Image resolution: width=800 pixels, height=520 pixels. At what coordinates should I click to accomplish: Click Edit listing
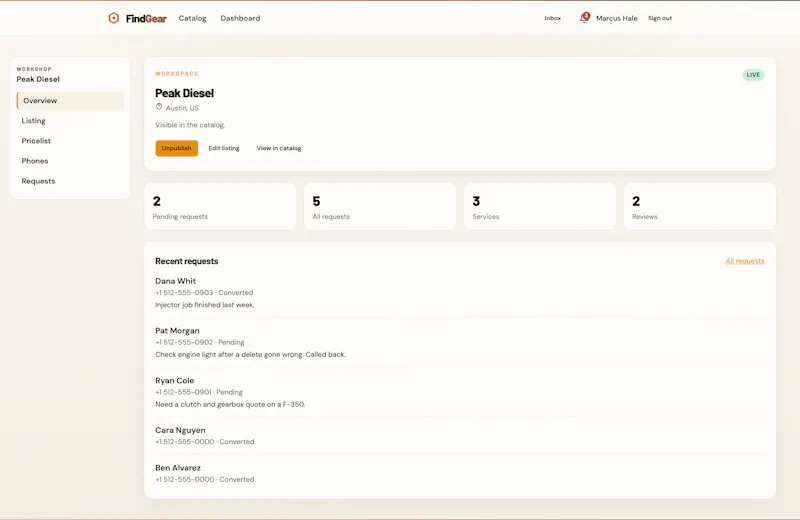224,148
